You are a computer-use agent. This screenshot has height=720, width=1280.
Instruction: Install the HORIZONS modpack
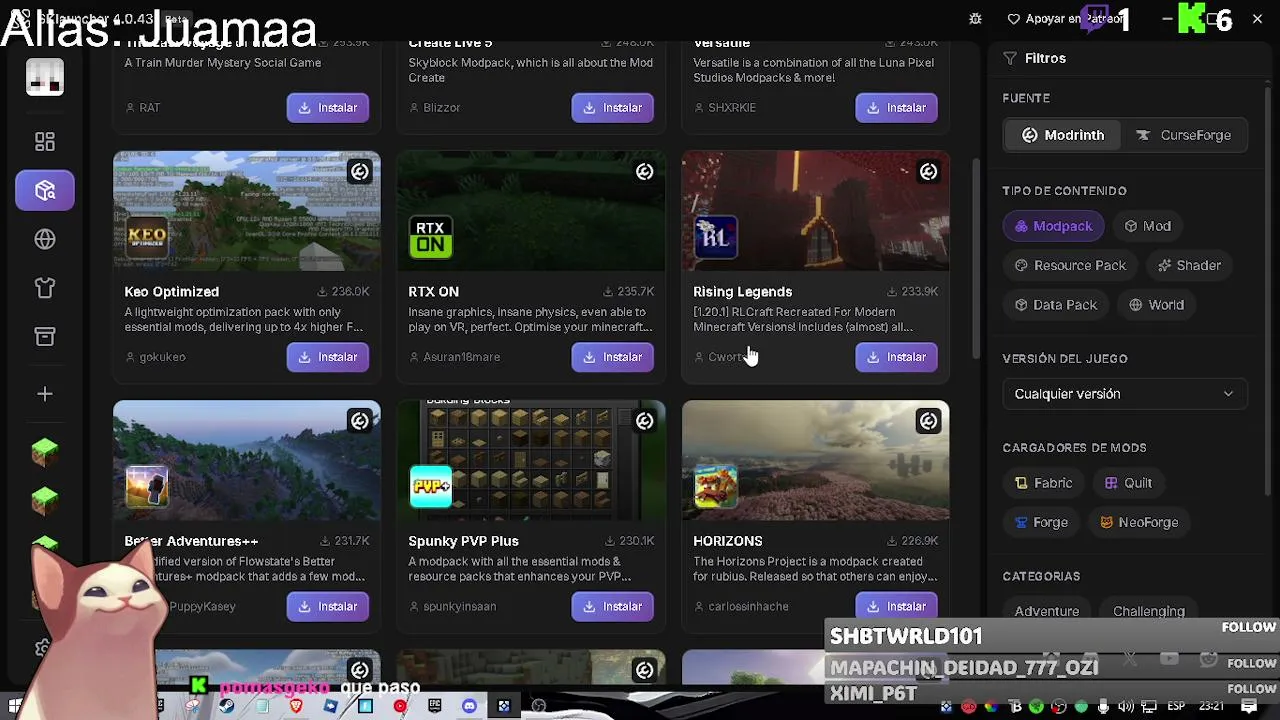[x=896, y=606]
